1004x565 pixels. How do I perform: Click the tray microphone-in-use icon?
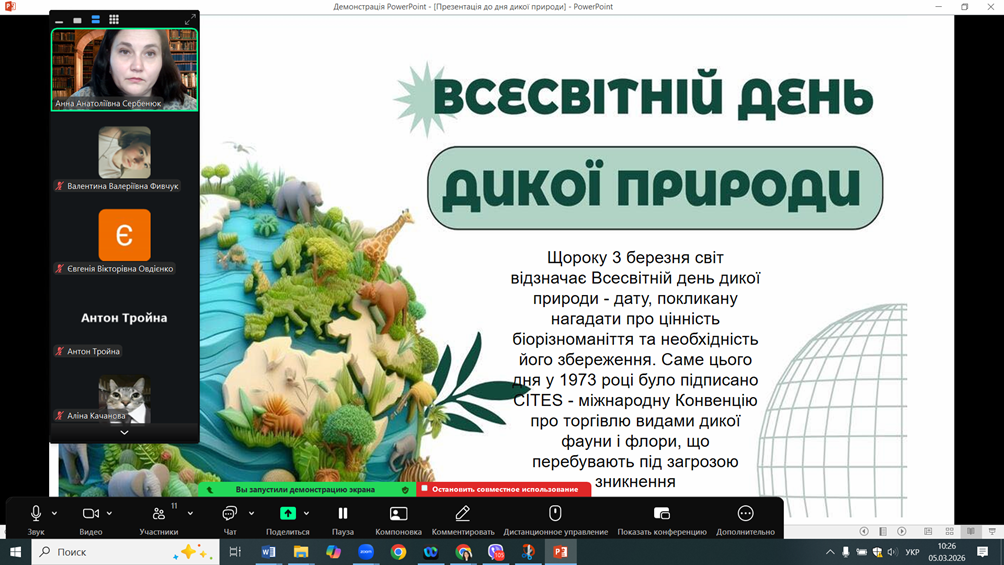846,552
